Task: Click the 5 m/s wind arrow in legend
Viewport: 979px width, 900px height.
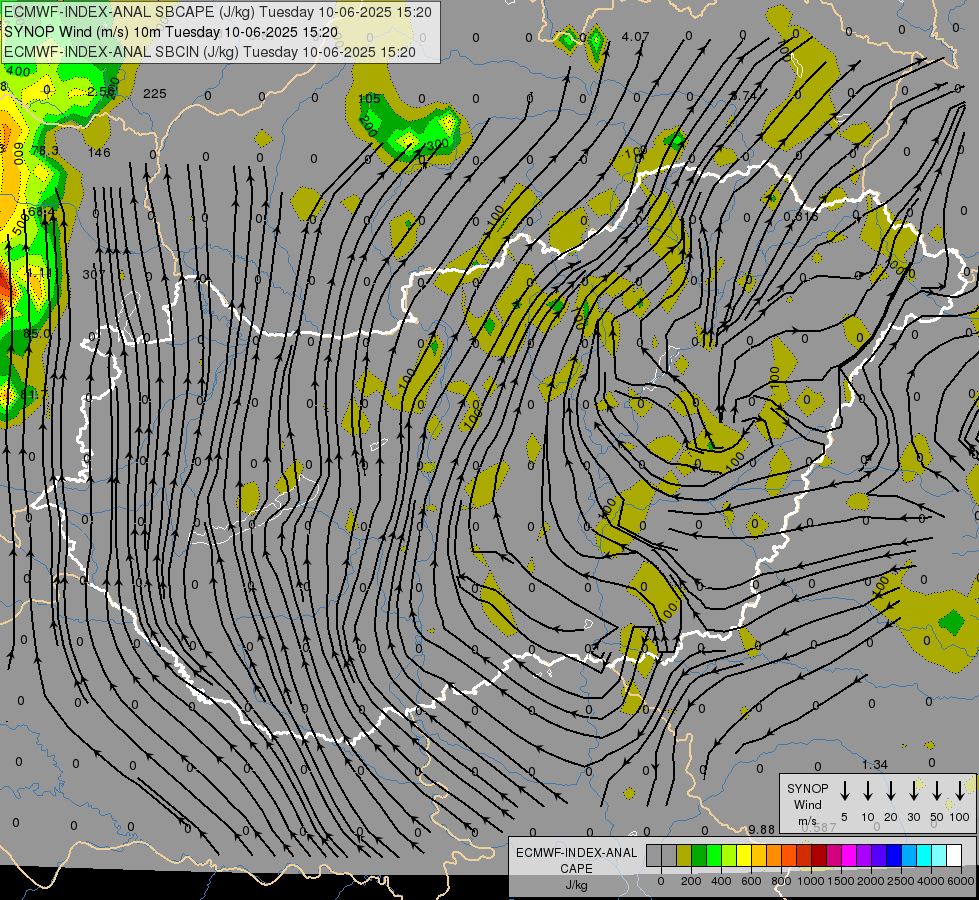Action: (x=845, y=791)
